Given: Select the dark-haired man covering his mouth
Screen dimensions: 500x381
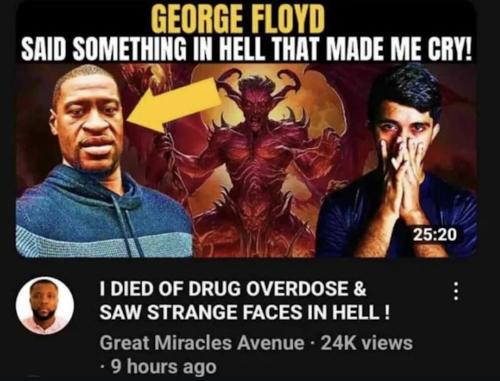Looking at the screenshot, I should click(398, 163).
